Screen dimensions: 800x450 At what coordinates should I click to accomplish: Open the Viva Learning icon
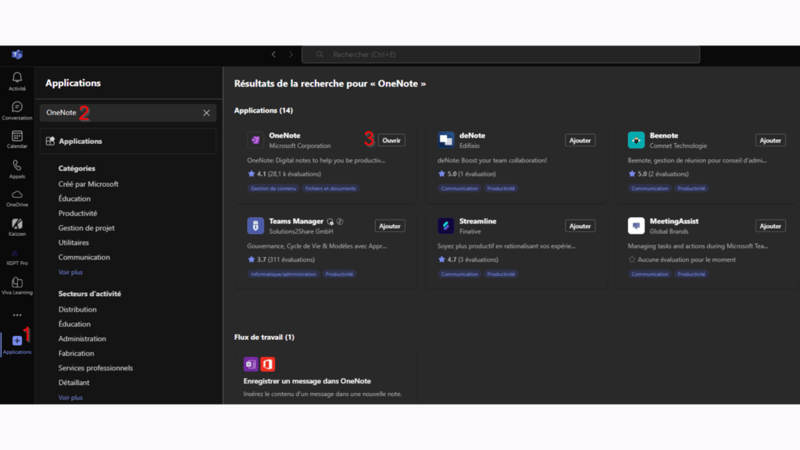coord(17,284)
